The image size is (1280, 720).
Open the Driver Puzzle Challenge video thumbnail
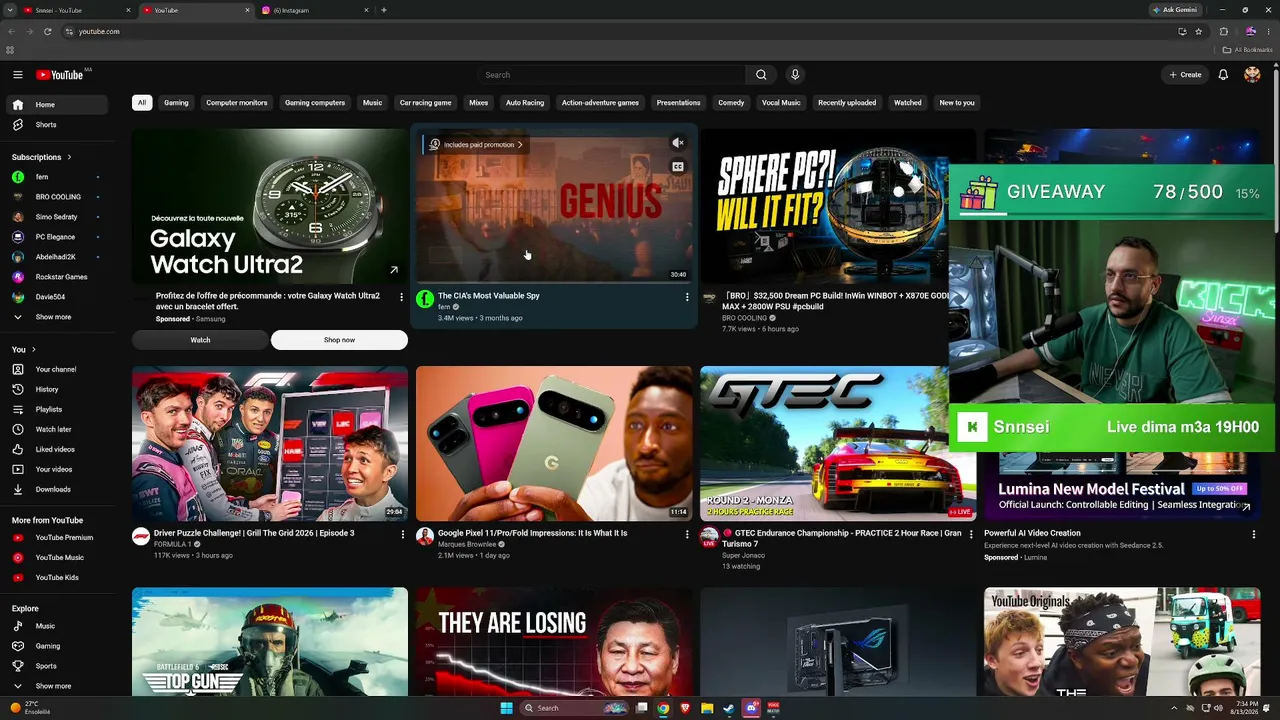tap(270, 443)
